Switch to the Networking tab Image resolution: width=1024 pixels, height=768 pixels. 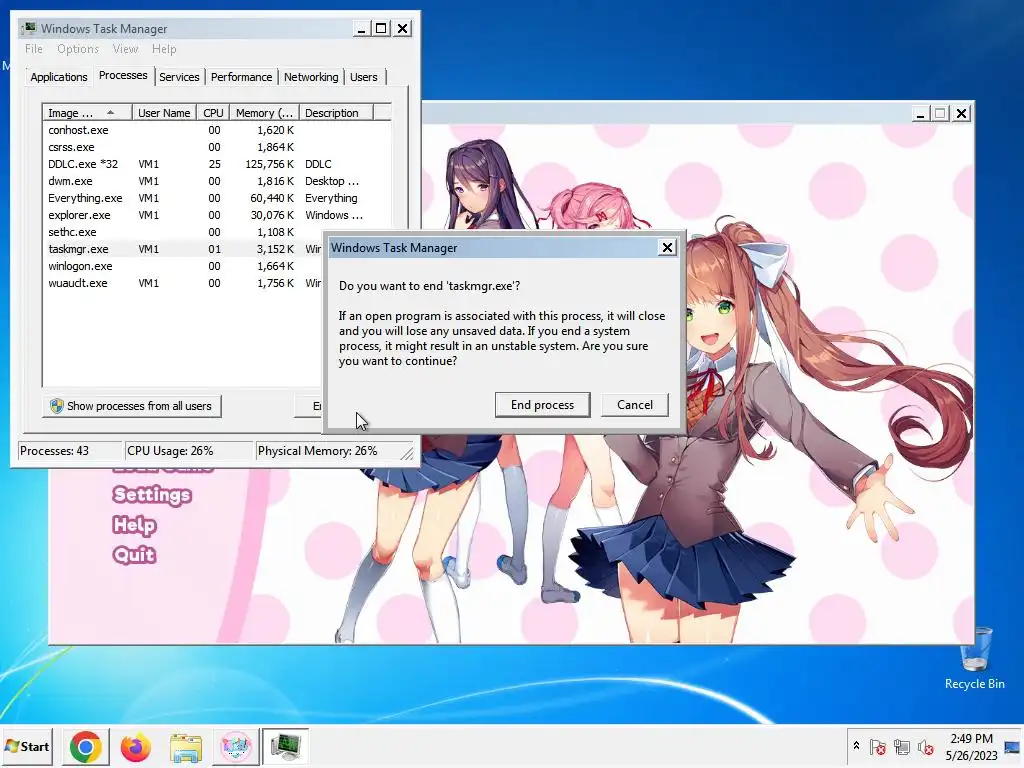pos(311,77)
